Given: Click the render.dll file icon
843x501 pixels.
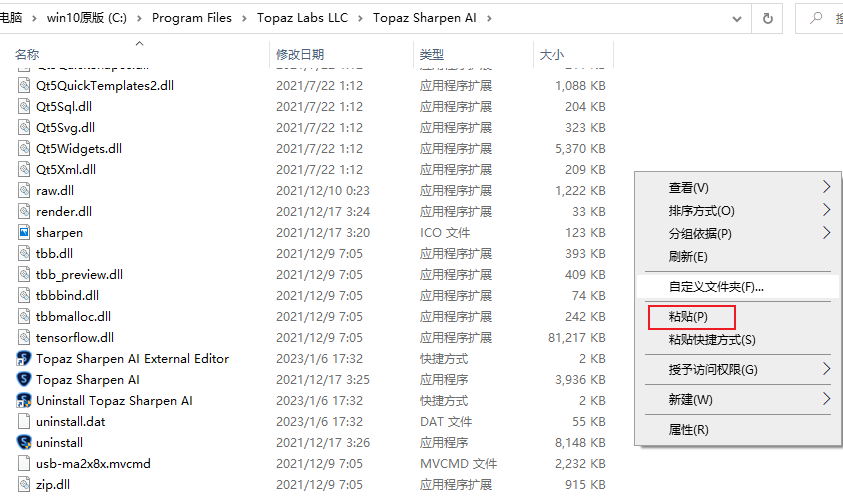Looking at the screenshot, I should (x=24, y=211).
